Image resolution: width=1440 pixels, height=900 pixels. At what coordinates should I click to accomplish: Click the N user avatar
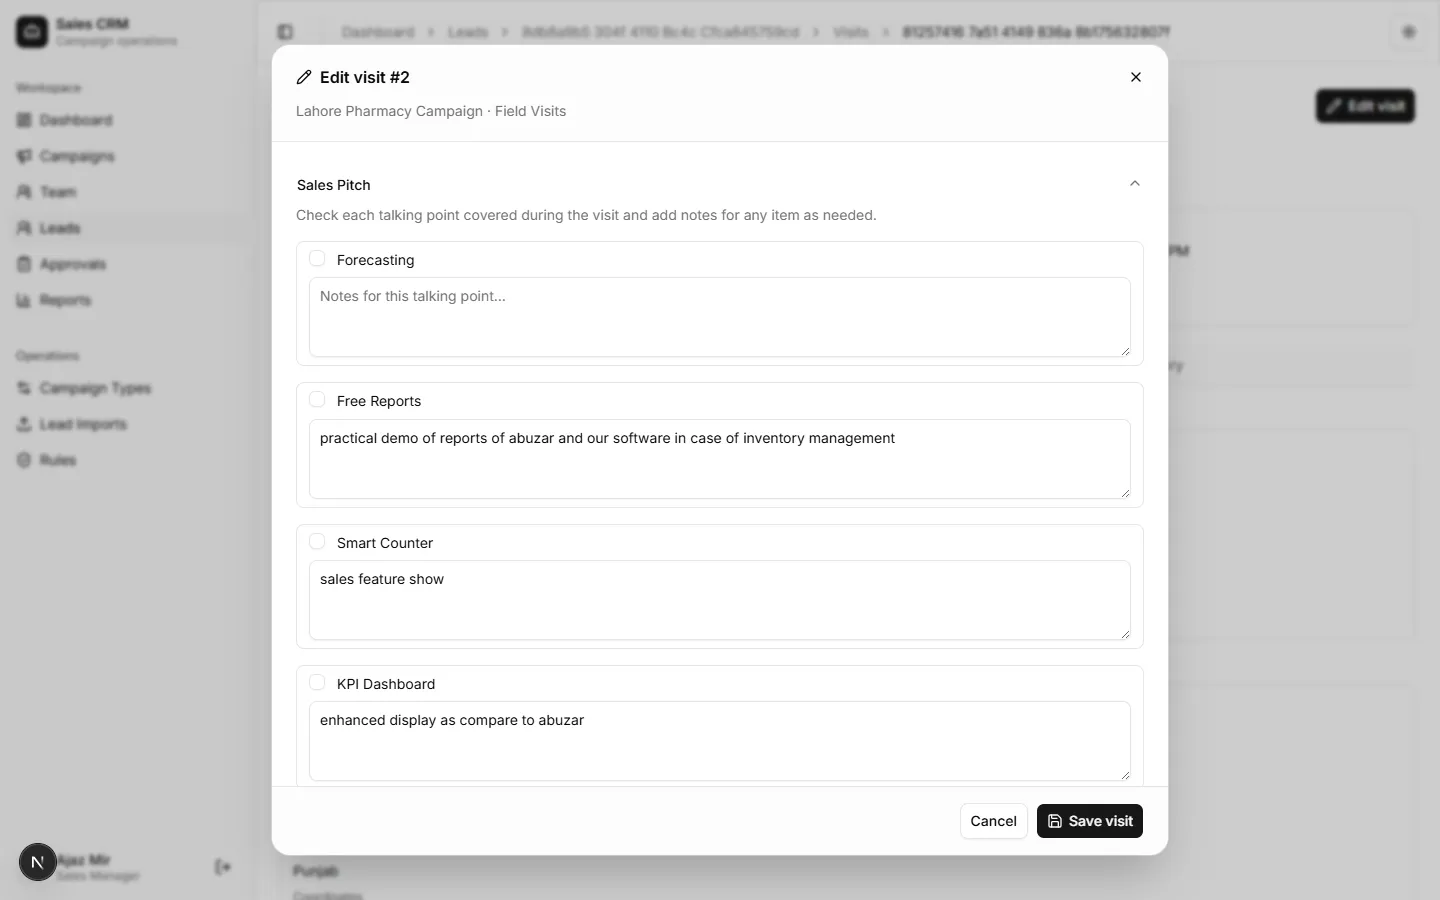click(x=38, y=862)
